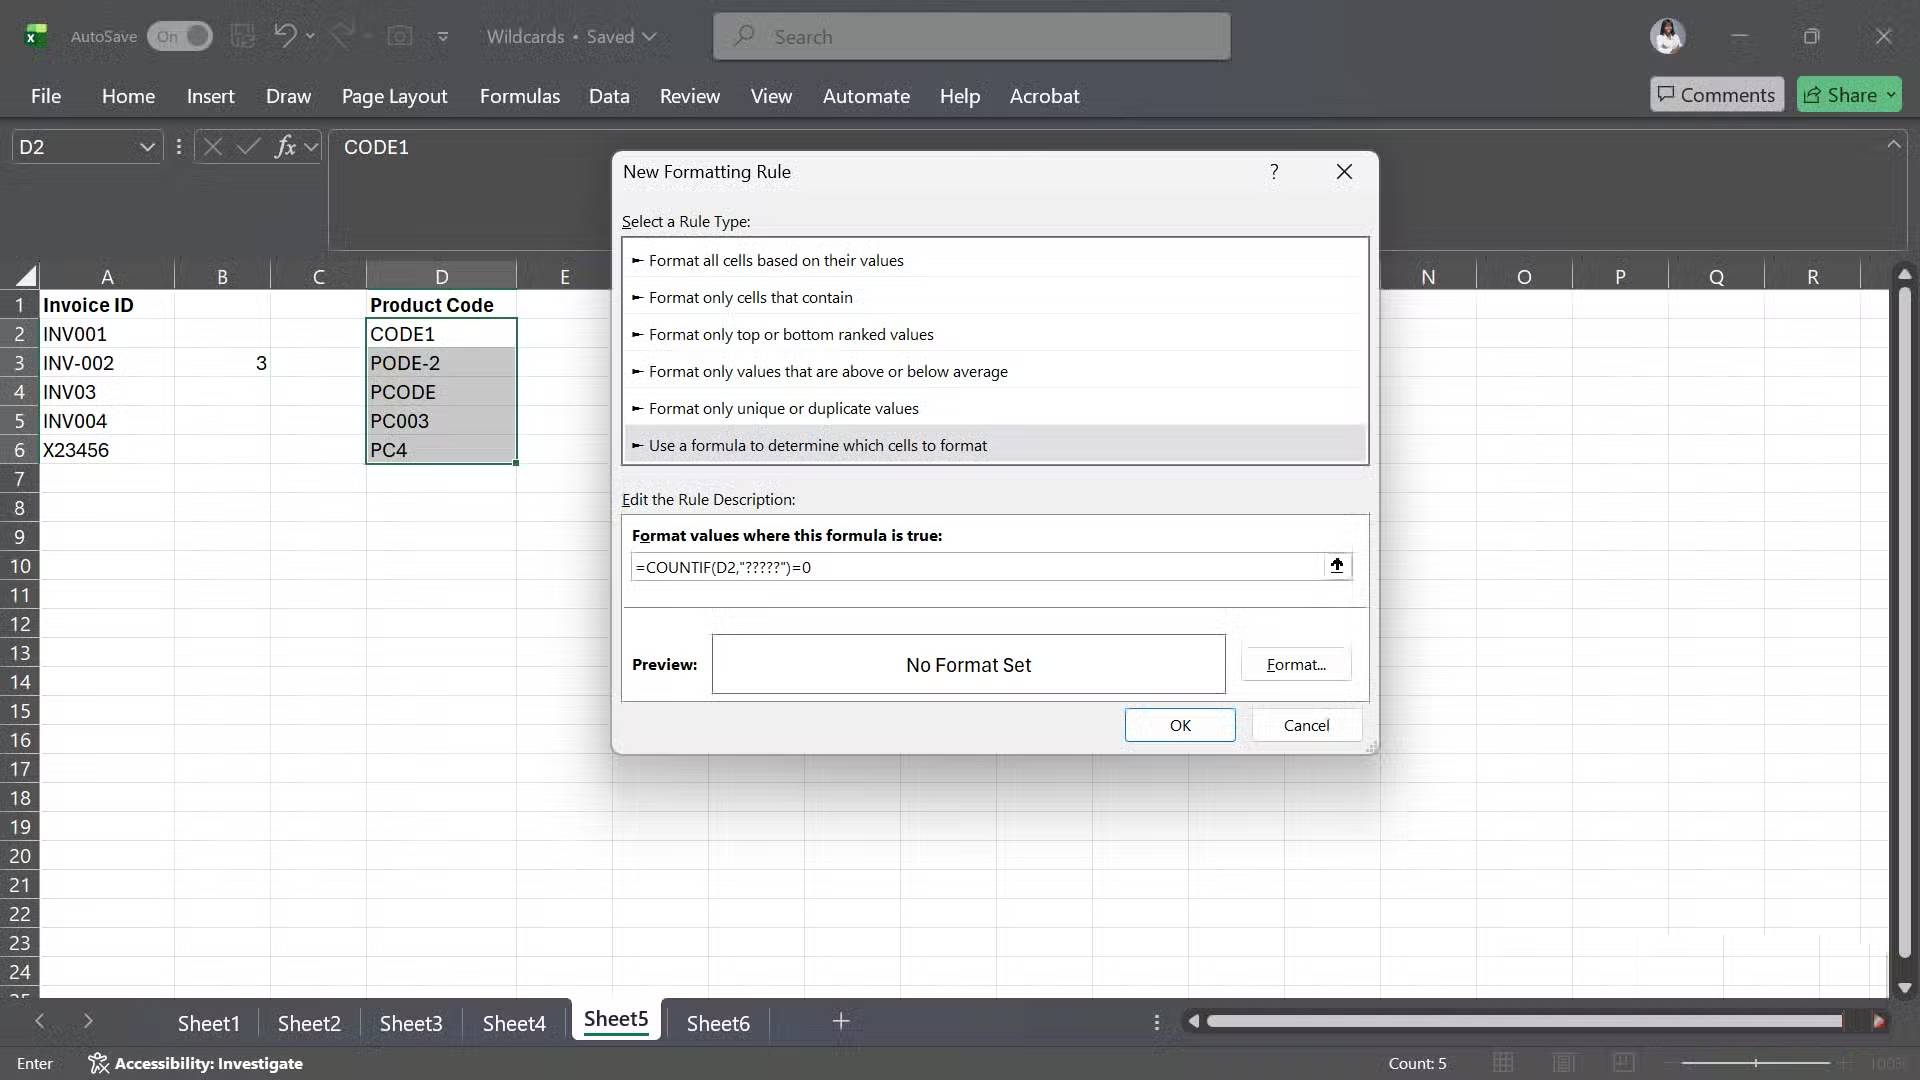Switch to Page Break Preview view icon
This screenshot has width=1920, height=1080.
[1624, 1063]
